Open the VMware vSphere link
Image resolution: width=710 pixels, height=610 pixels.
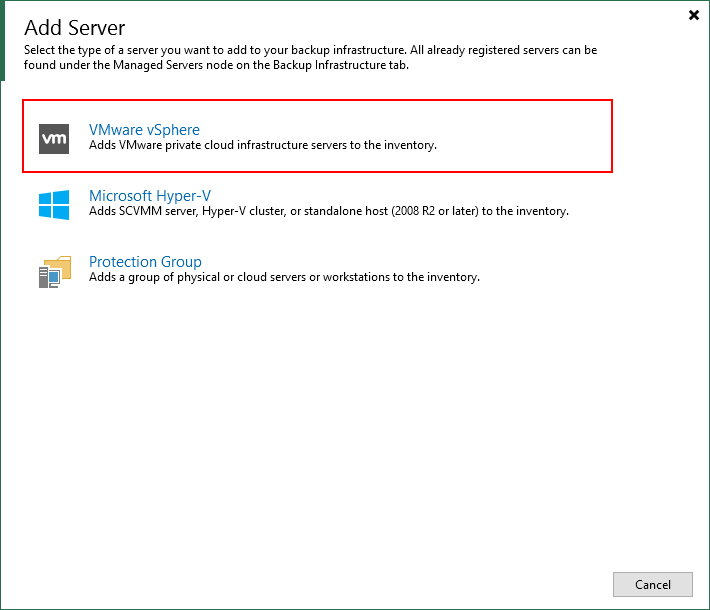(x=144, y=130)
